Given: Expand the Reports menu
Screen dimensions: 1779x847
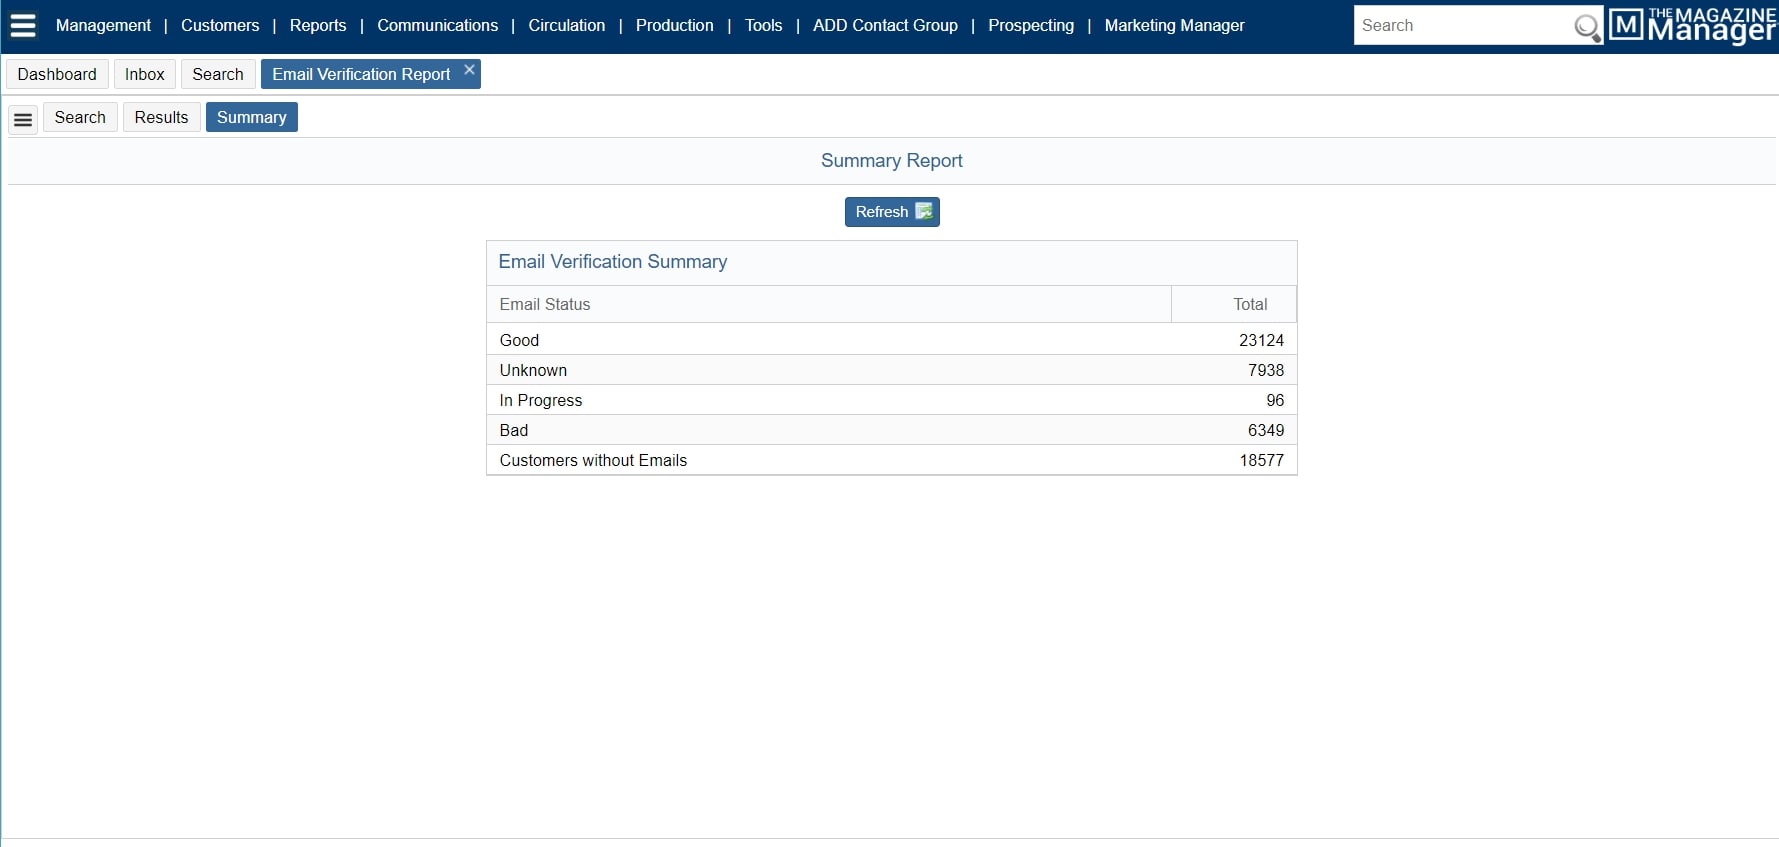Looking at the screenshot, I should (317, 26).
